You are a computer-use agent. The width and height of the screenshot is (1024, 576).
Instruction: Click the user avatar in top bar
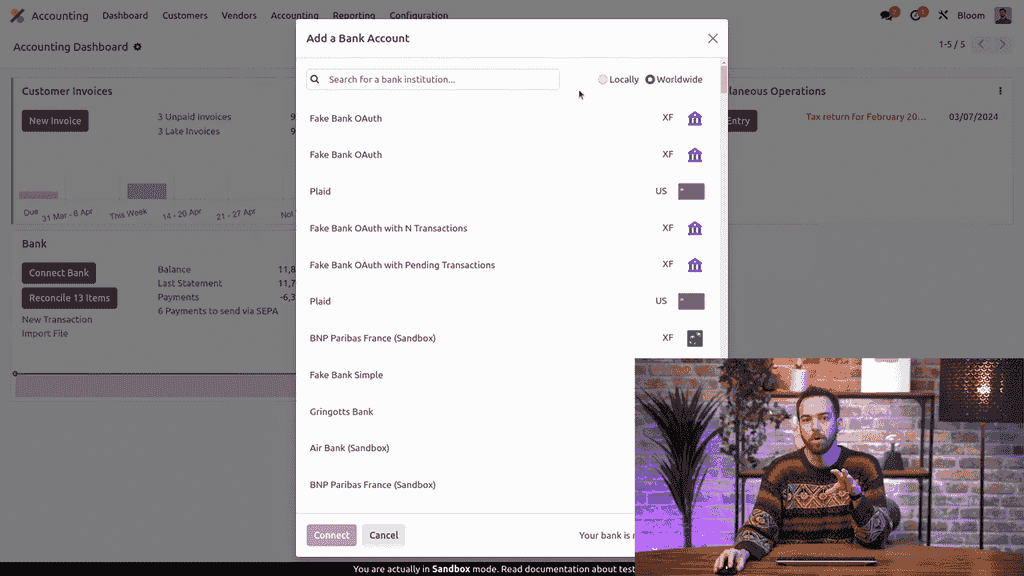coord(1003,16)
